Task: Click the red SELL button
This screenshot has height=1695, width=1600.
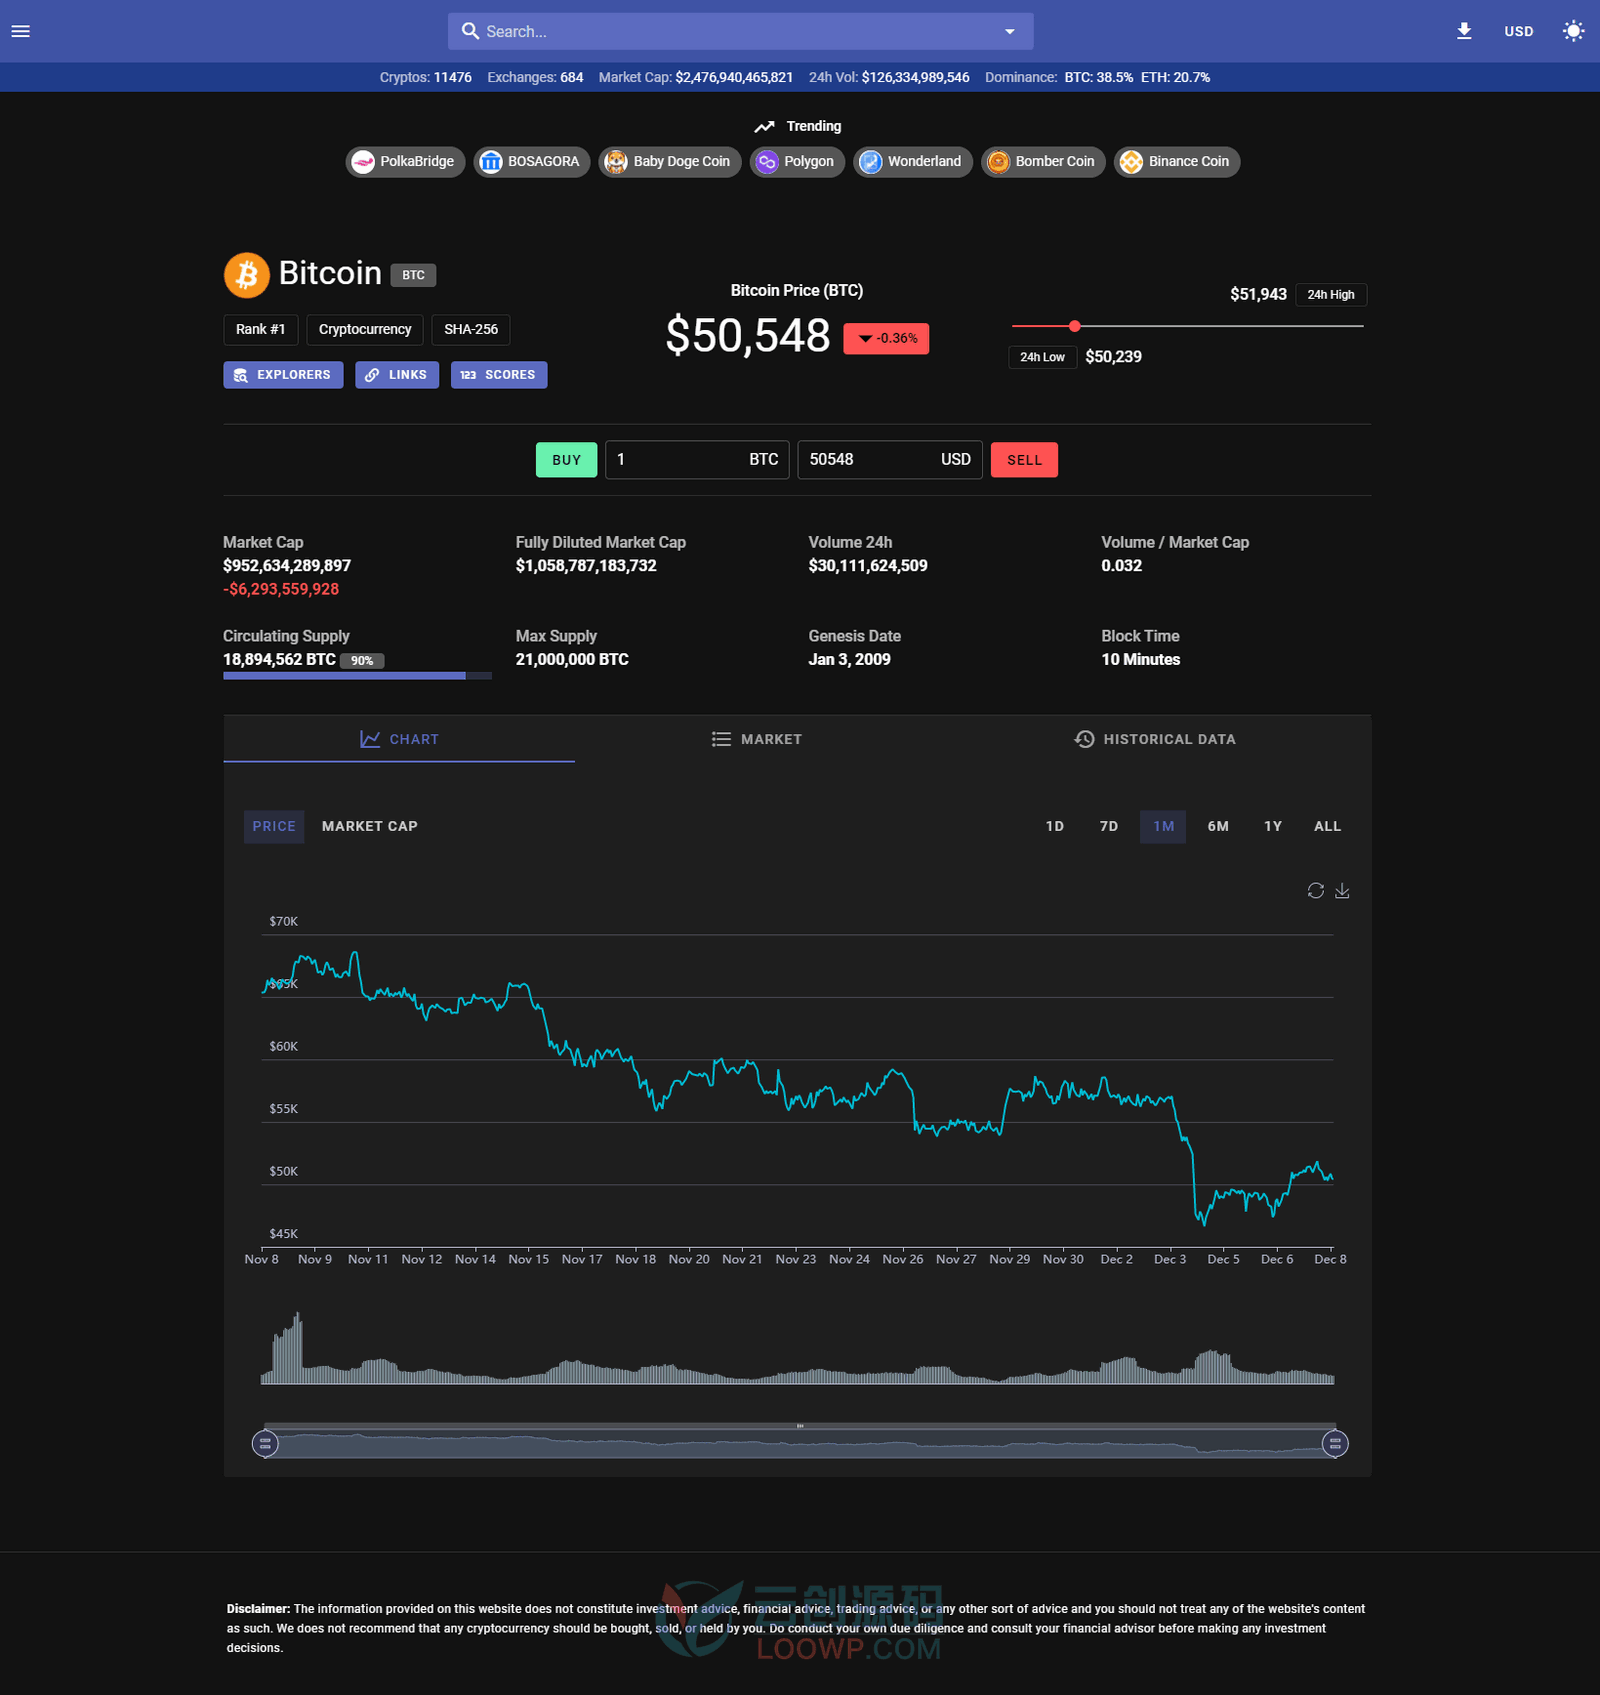Action: (1024, 460)
